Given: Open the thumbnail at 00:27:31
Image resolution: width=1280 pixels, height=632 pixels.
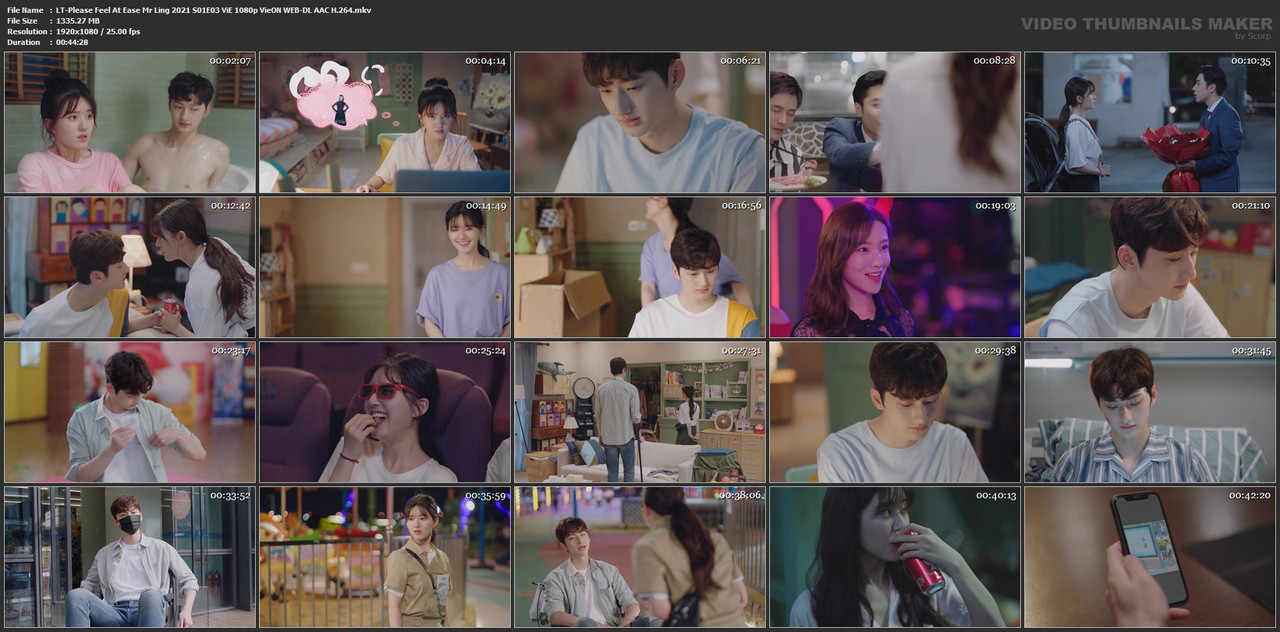Looking at the screenshot, I should (640, 412).
